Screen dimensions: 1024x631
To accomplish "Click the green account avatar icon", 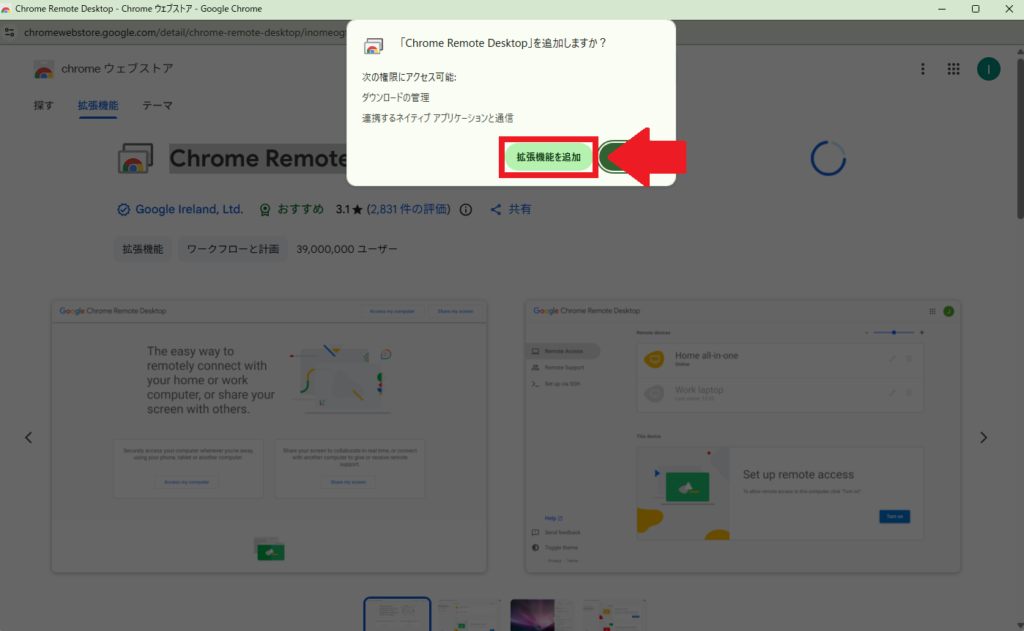I will 988,69.
